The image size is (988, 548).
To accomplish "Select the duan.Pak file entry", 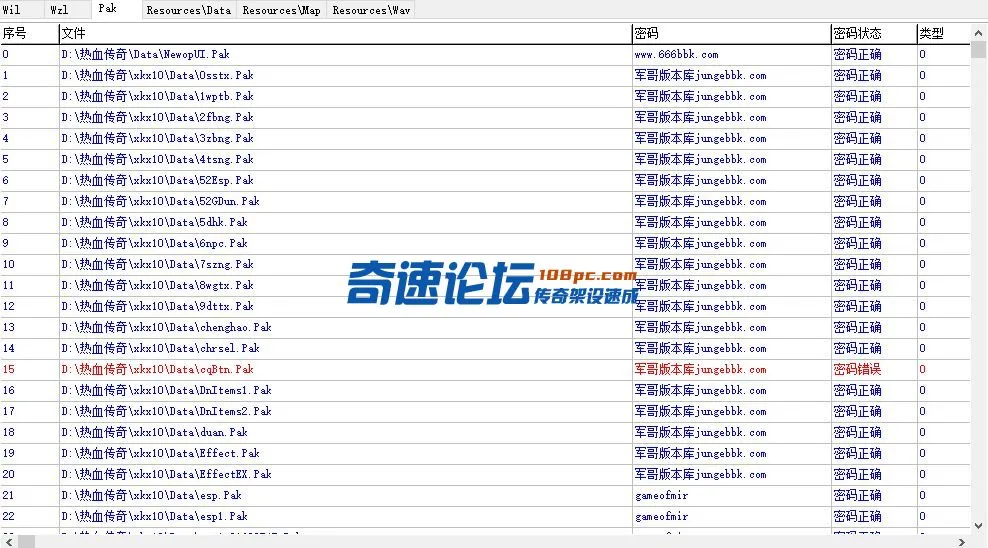I will pos(154,432).
